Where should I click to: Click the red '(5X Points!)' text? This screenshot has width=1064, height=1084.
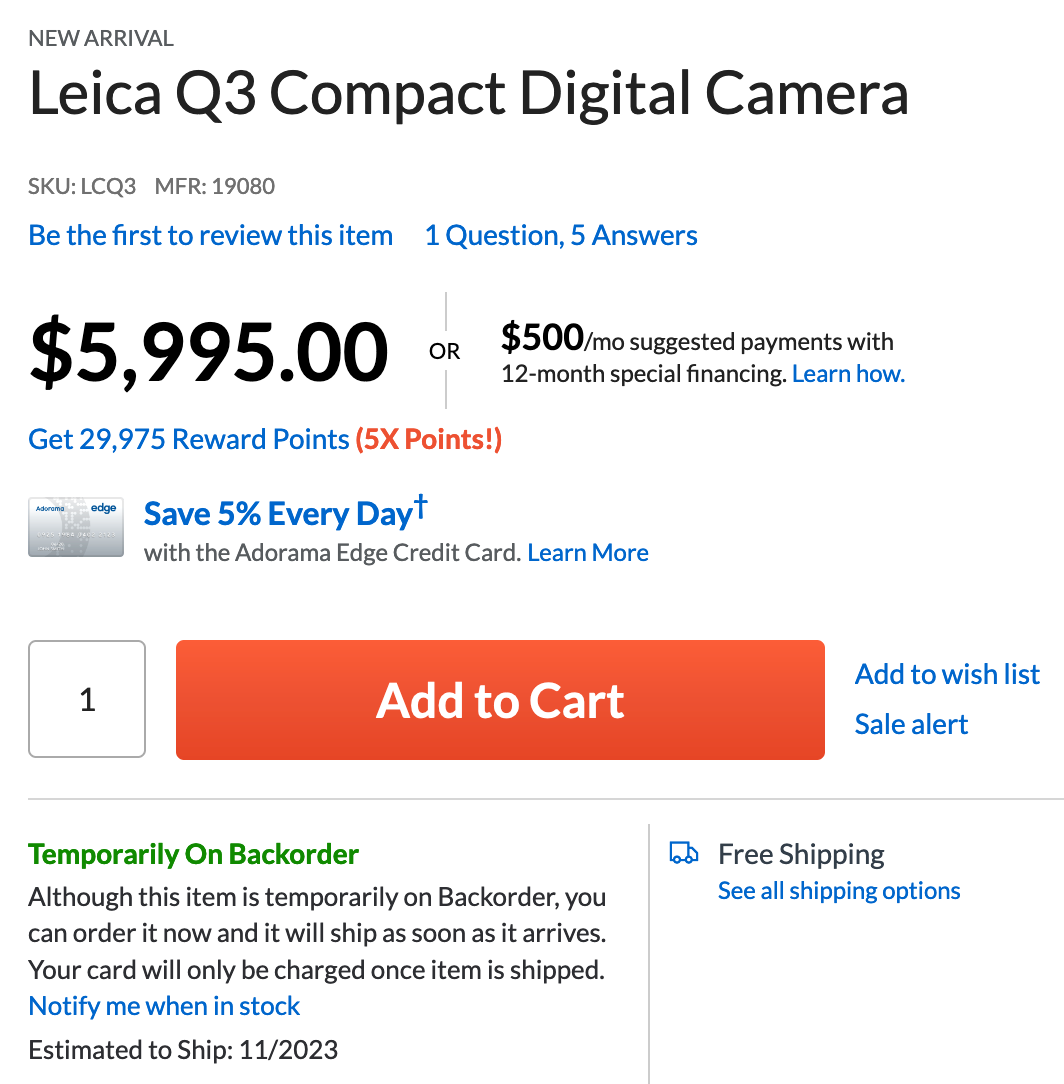tap(429, 439)
